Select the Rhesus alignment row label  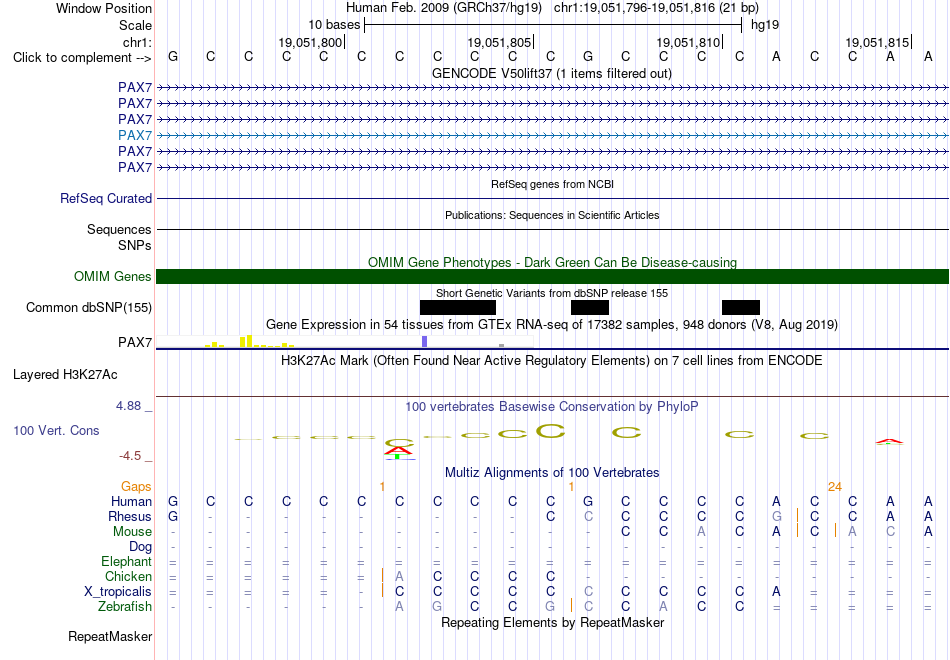pos(130,516)
